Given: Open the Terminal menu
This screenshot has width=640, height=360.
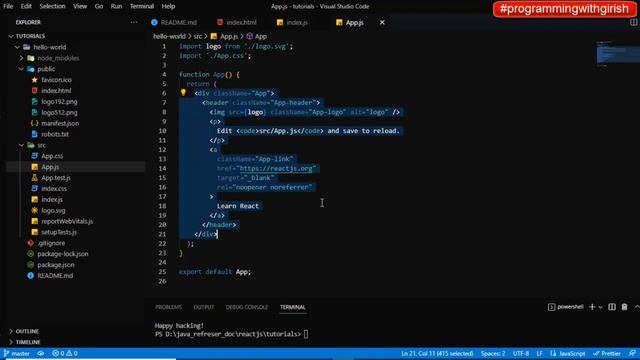Looking at the screenshot, I should [142, 6].
